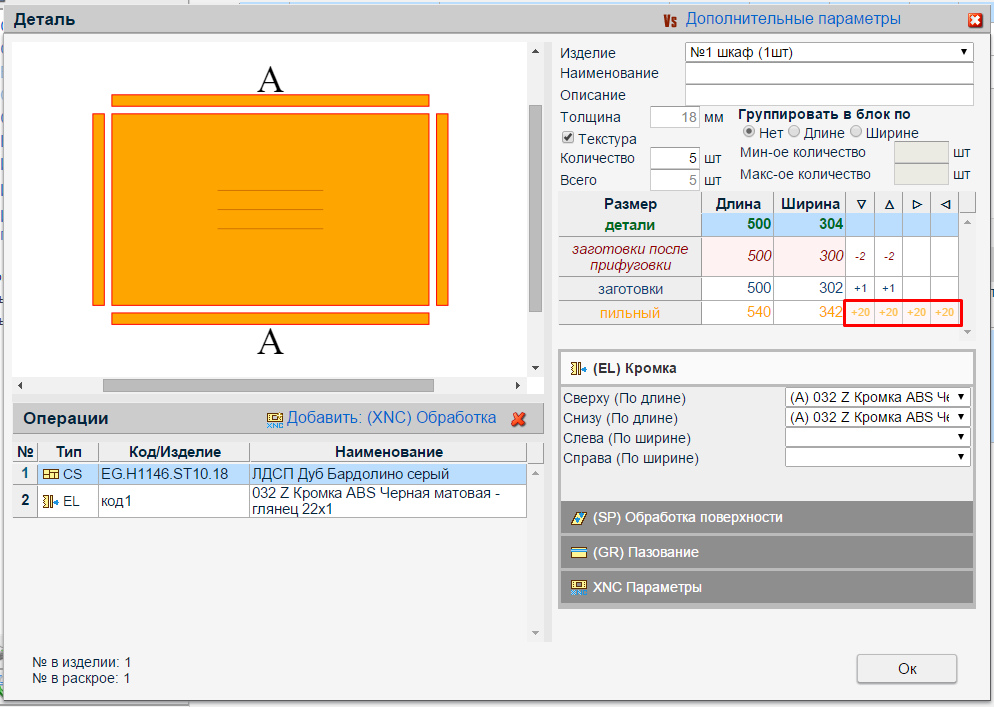
Task: Click the top edge band in preview
Action: 270,100
